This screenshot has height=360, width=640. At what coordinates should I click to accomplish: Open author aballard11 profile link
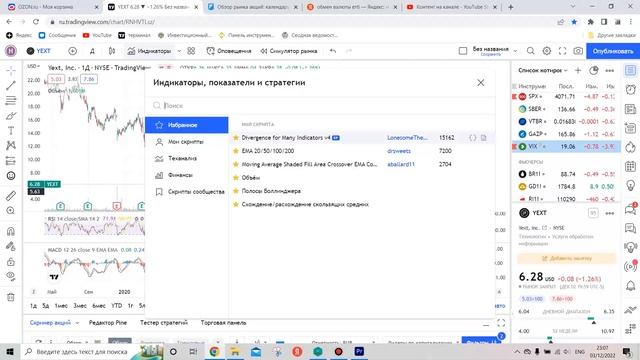[x=401, y=164]
